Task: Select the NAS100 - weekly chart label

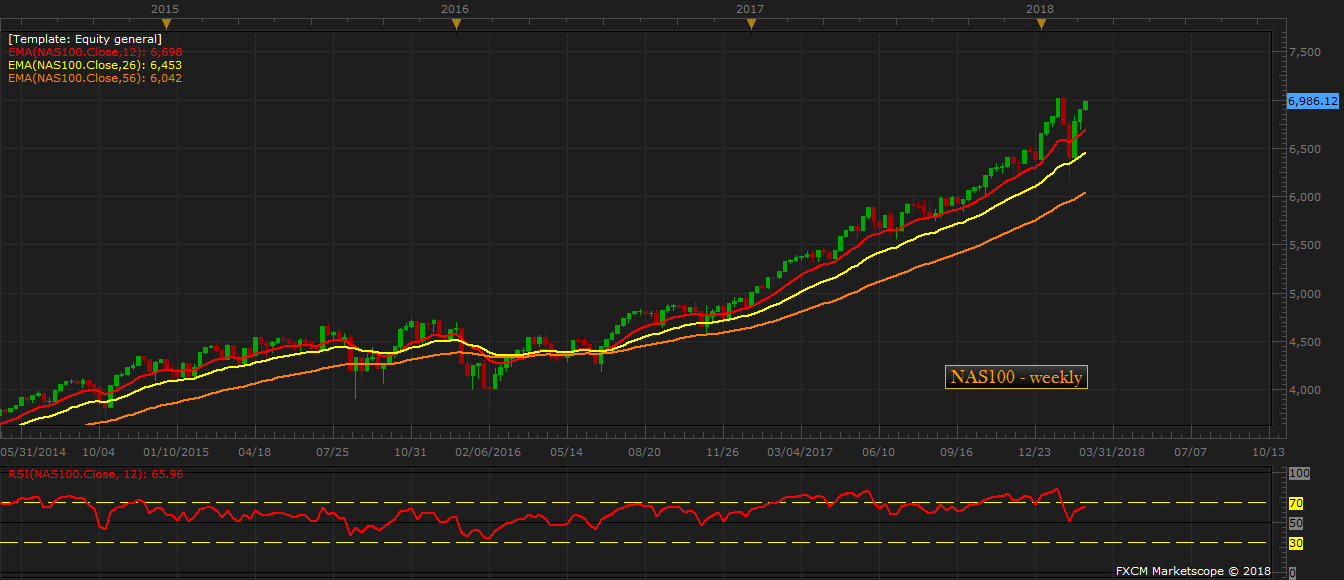Action: (1016, 377)
